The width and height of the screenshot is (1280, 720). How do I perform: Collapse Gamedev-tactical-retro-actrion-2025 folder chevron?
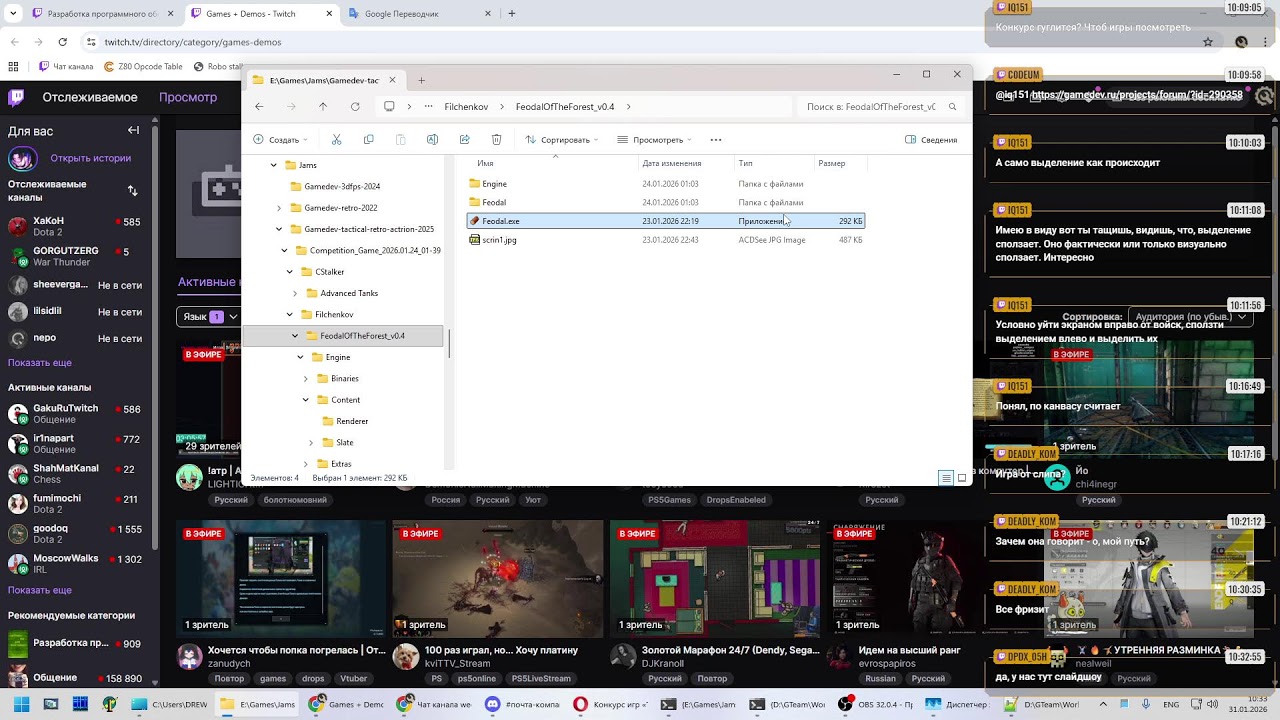pyautogui.click(x=279, y=229)
